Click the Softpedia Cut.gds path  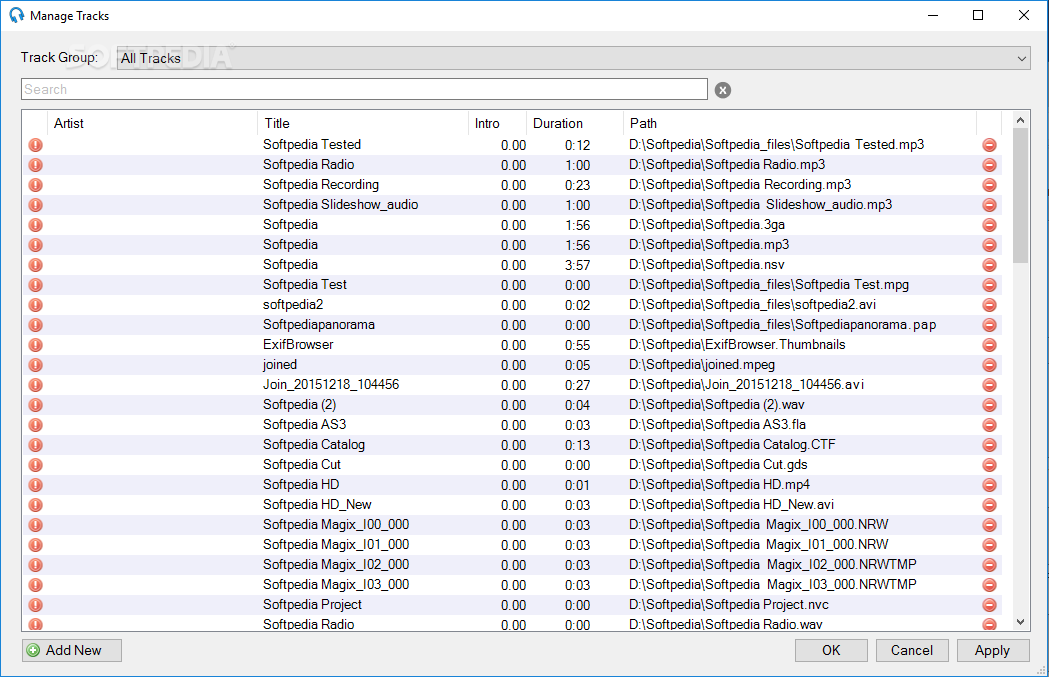pyautogui.click(x=719, y=465)
